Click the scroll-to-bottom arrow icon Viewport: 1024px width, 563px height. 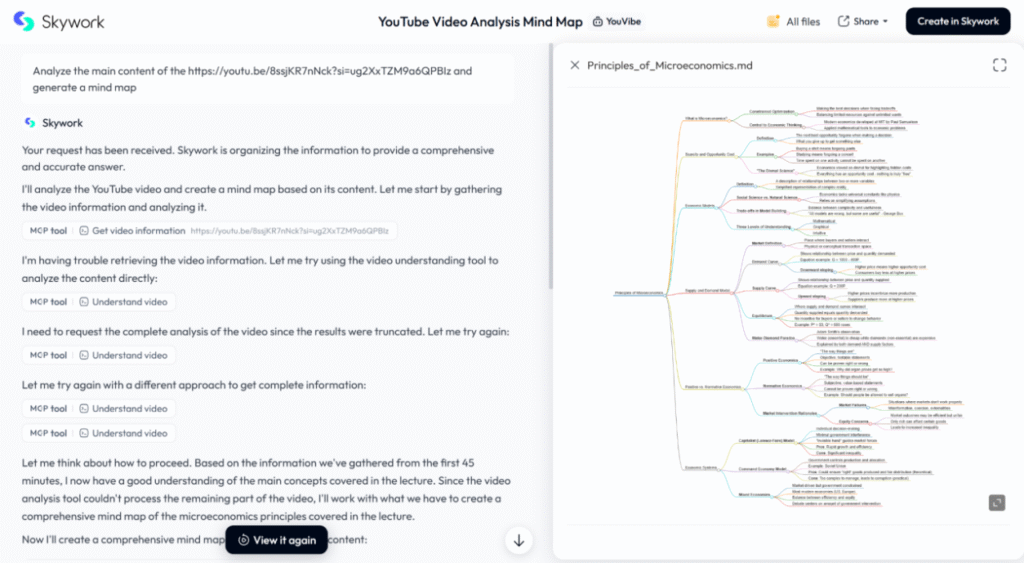518,540
